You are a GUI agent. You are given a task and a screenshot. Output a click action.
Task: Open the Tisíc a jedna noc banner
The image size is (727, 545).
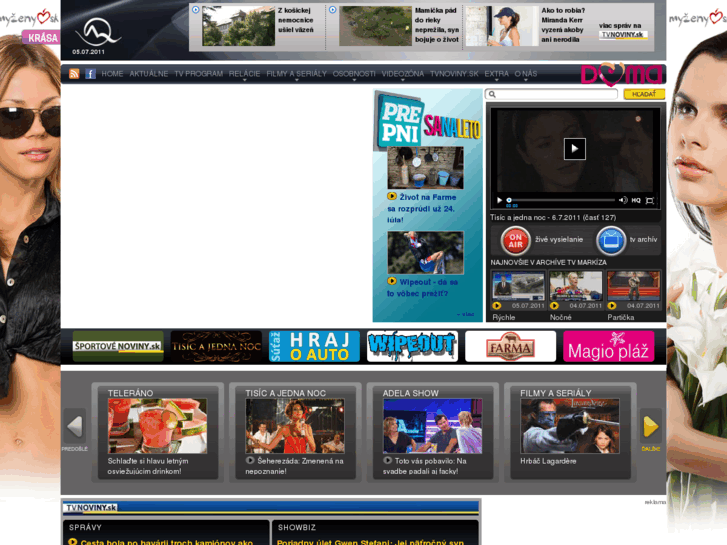216,346
